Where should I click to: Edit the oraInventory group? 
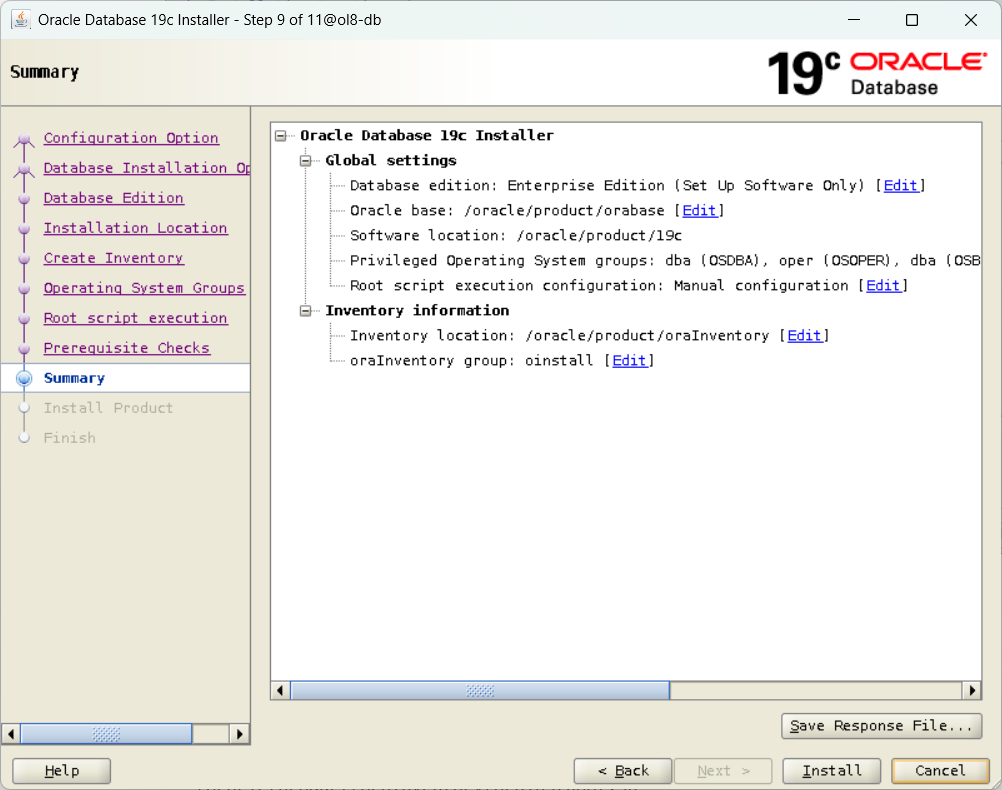(629, 360)
